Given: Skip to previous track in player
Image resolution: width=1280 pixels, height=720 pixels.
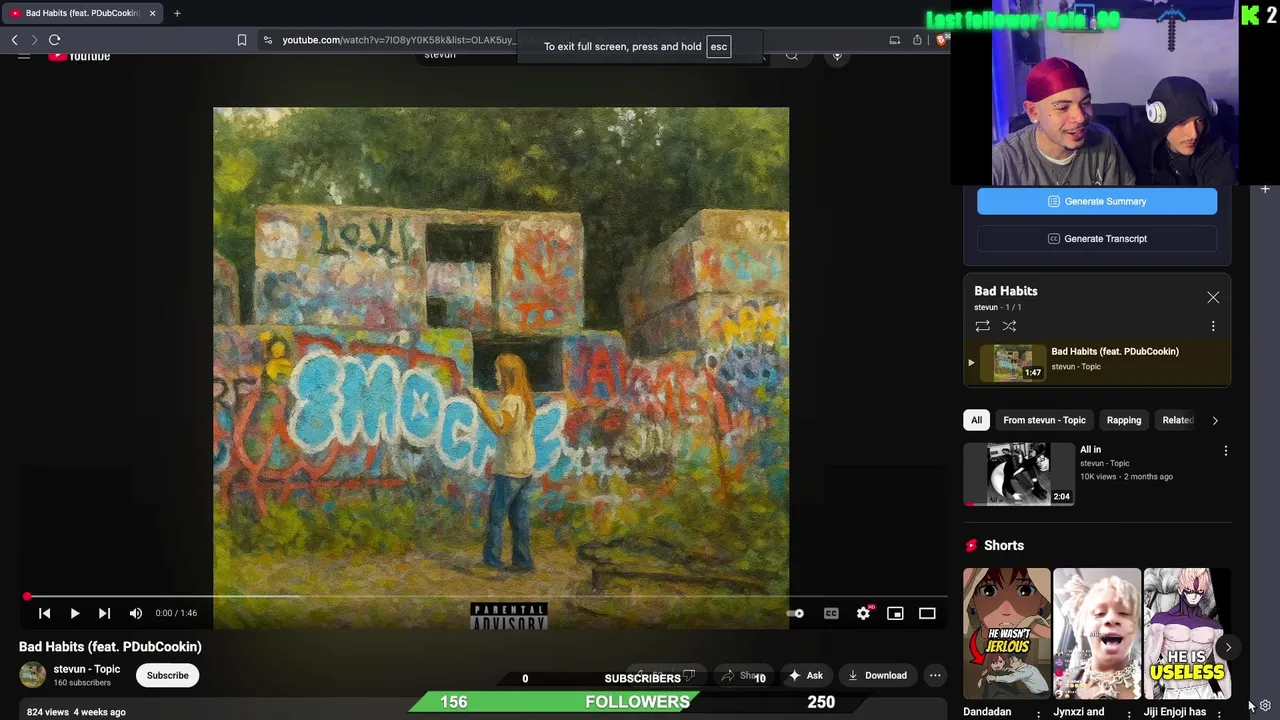Looking at the screenshot, I should (x=44, y=613).
